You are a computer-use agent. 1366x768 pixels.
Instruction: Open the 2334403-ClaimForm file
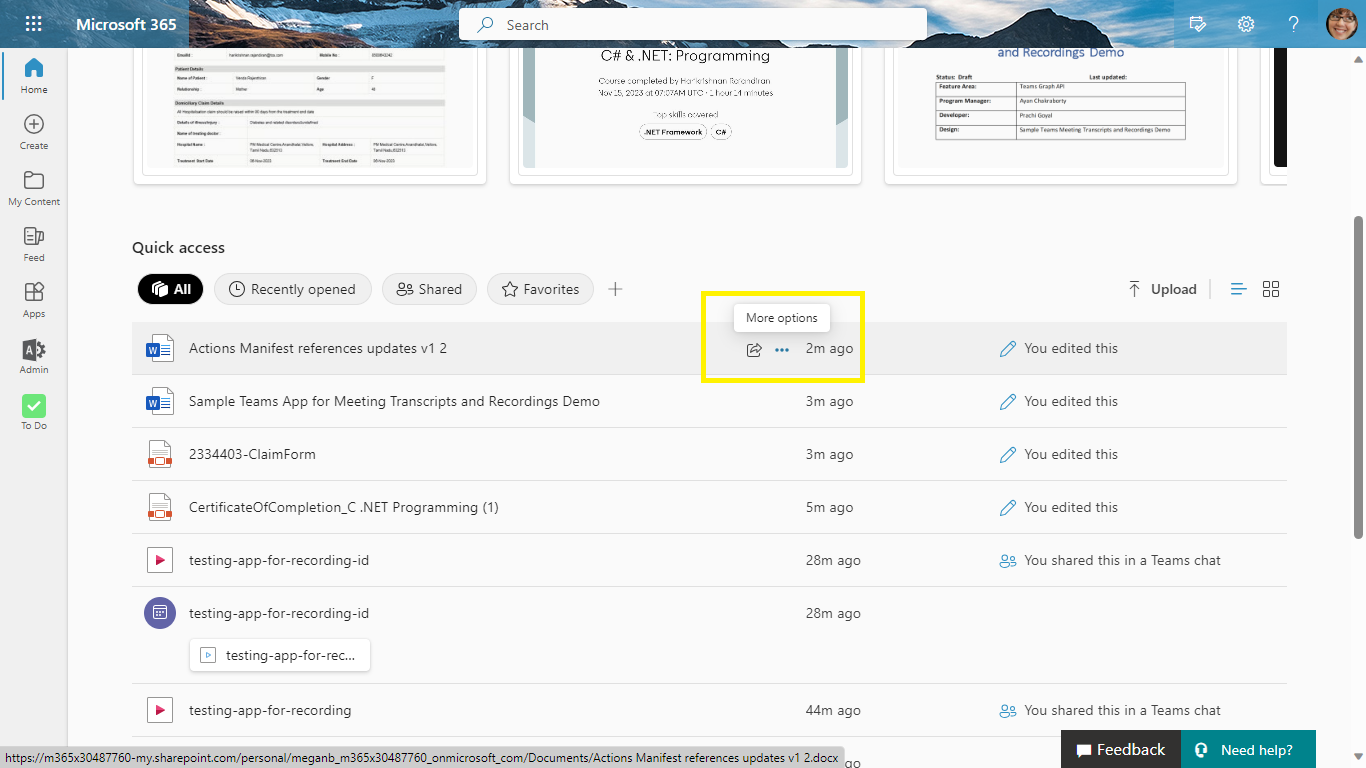(252, 454)
